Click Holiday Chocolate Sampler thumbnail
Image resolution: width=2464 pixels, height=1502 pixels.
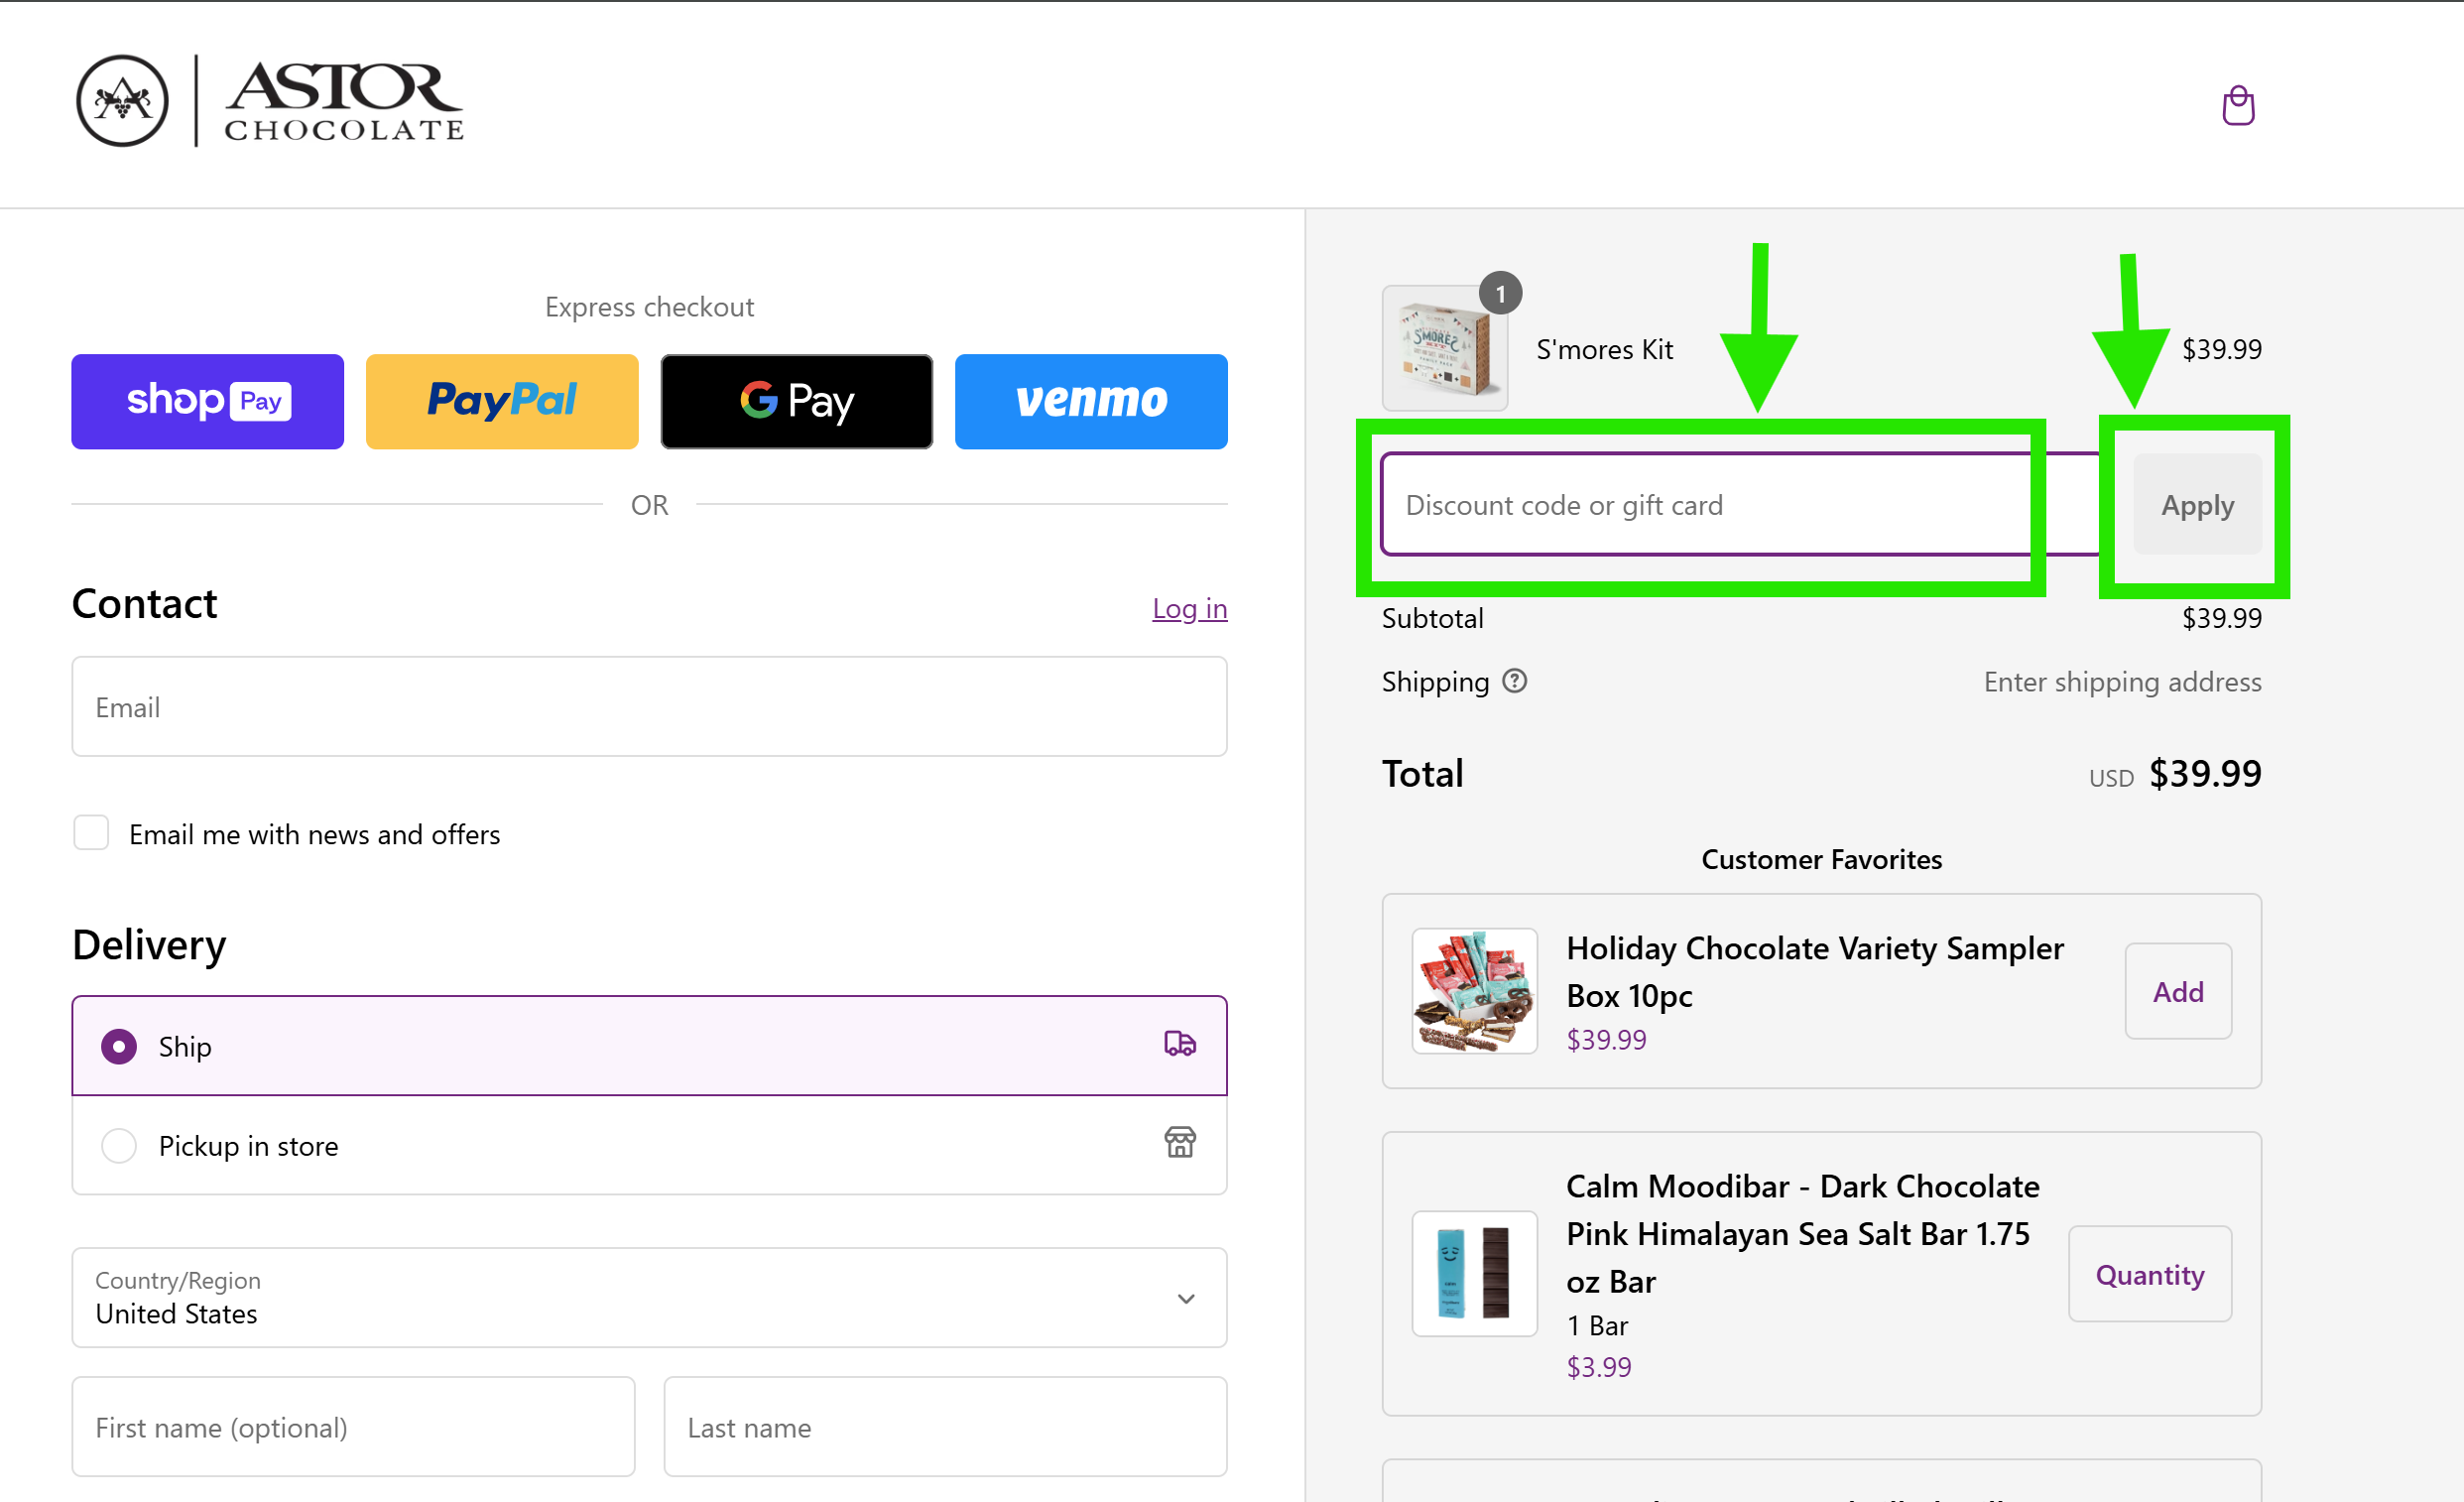pos(1474,991)
